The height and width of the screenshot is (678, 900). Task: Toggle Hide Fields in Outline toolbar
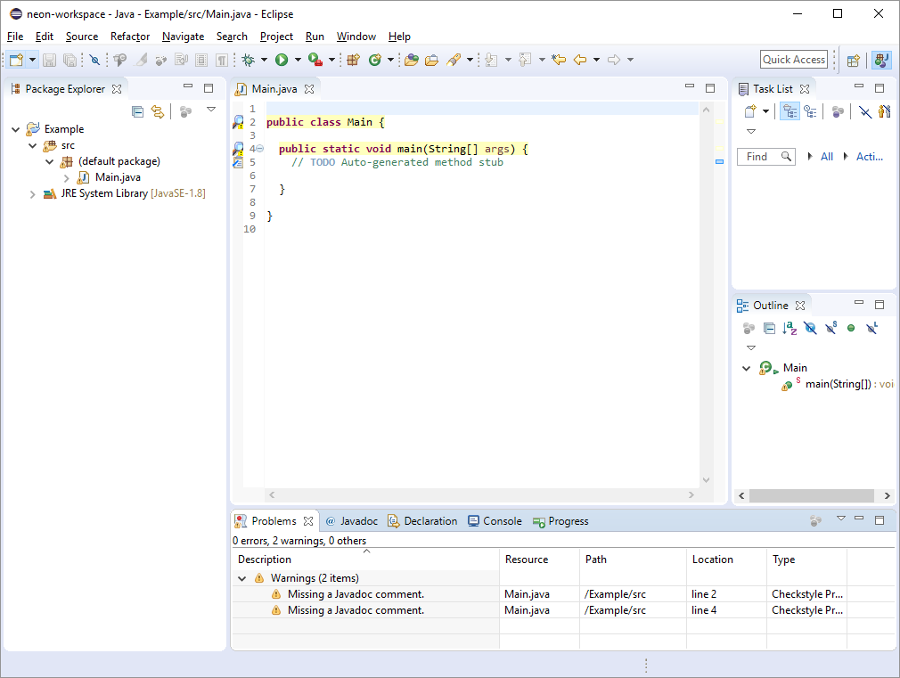point(810,328)
